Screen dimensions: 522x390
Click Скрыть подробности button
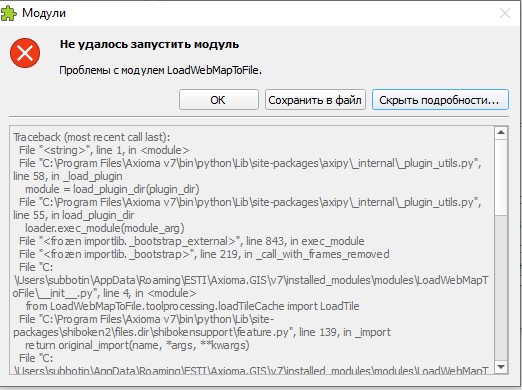[440, 99]
